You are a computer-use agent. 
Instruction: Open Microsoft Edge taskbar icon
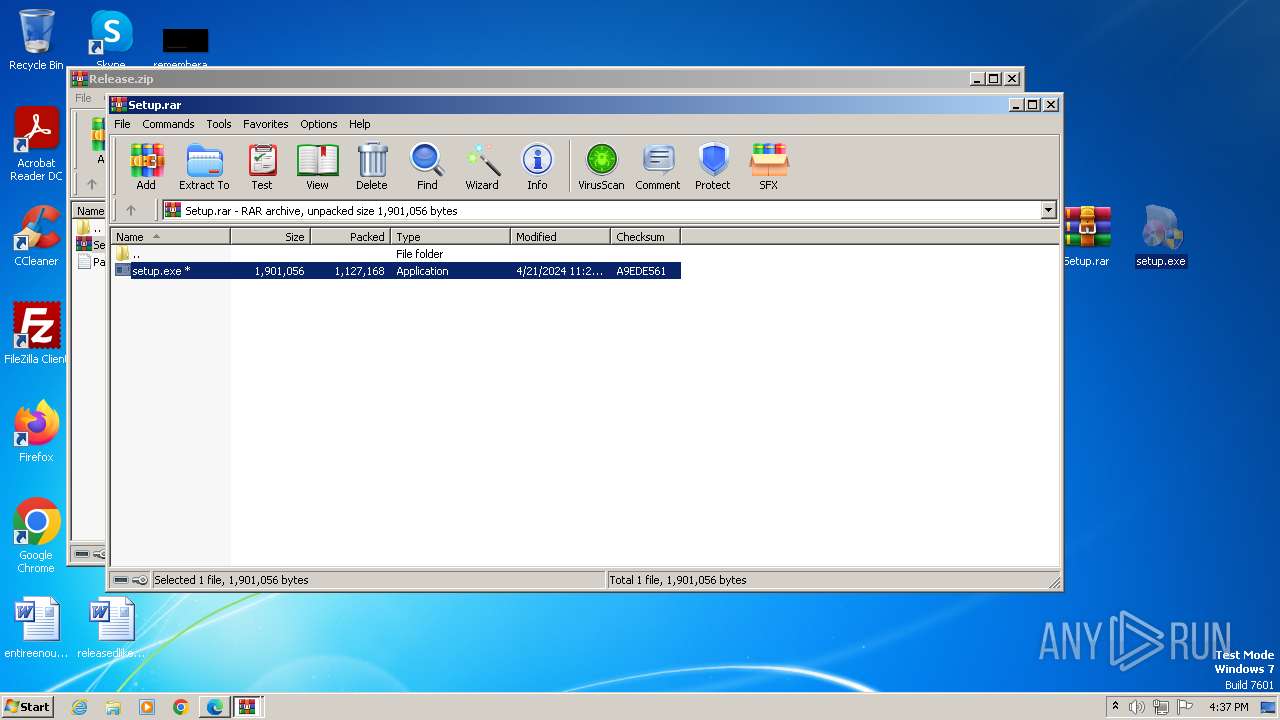coord(215,707)
